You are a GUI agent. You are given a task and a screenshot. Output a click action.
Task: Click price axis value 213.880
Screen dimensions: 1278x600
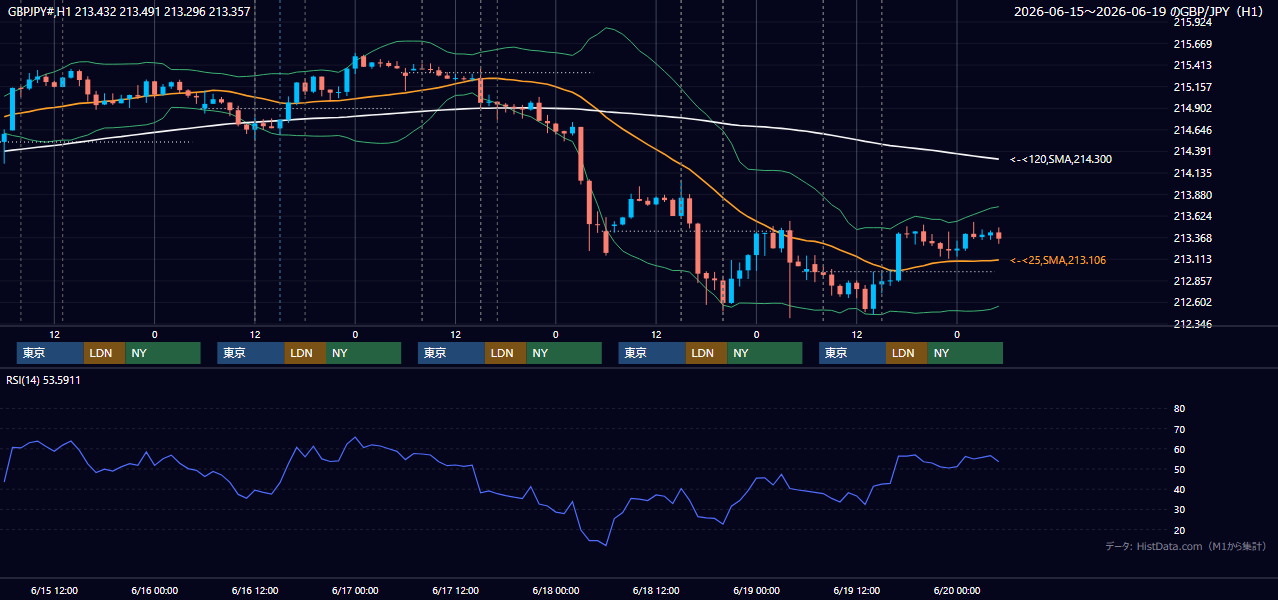click(1192, 195)
